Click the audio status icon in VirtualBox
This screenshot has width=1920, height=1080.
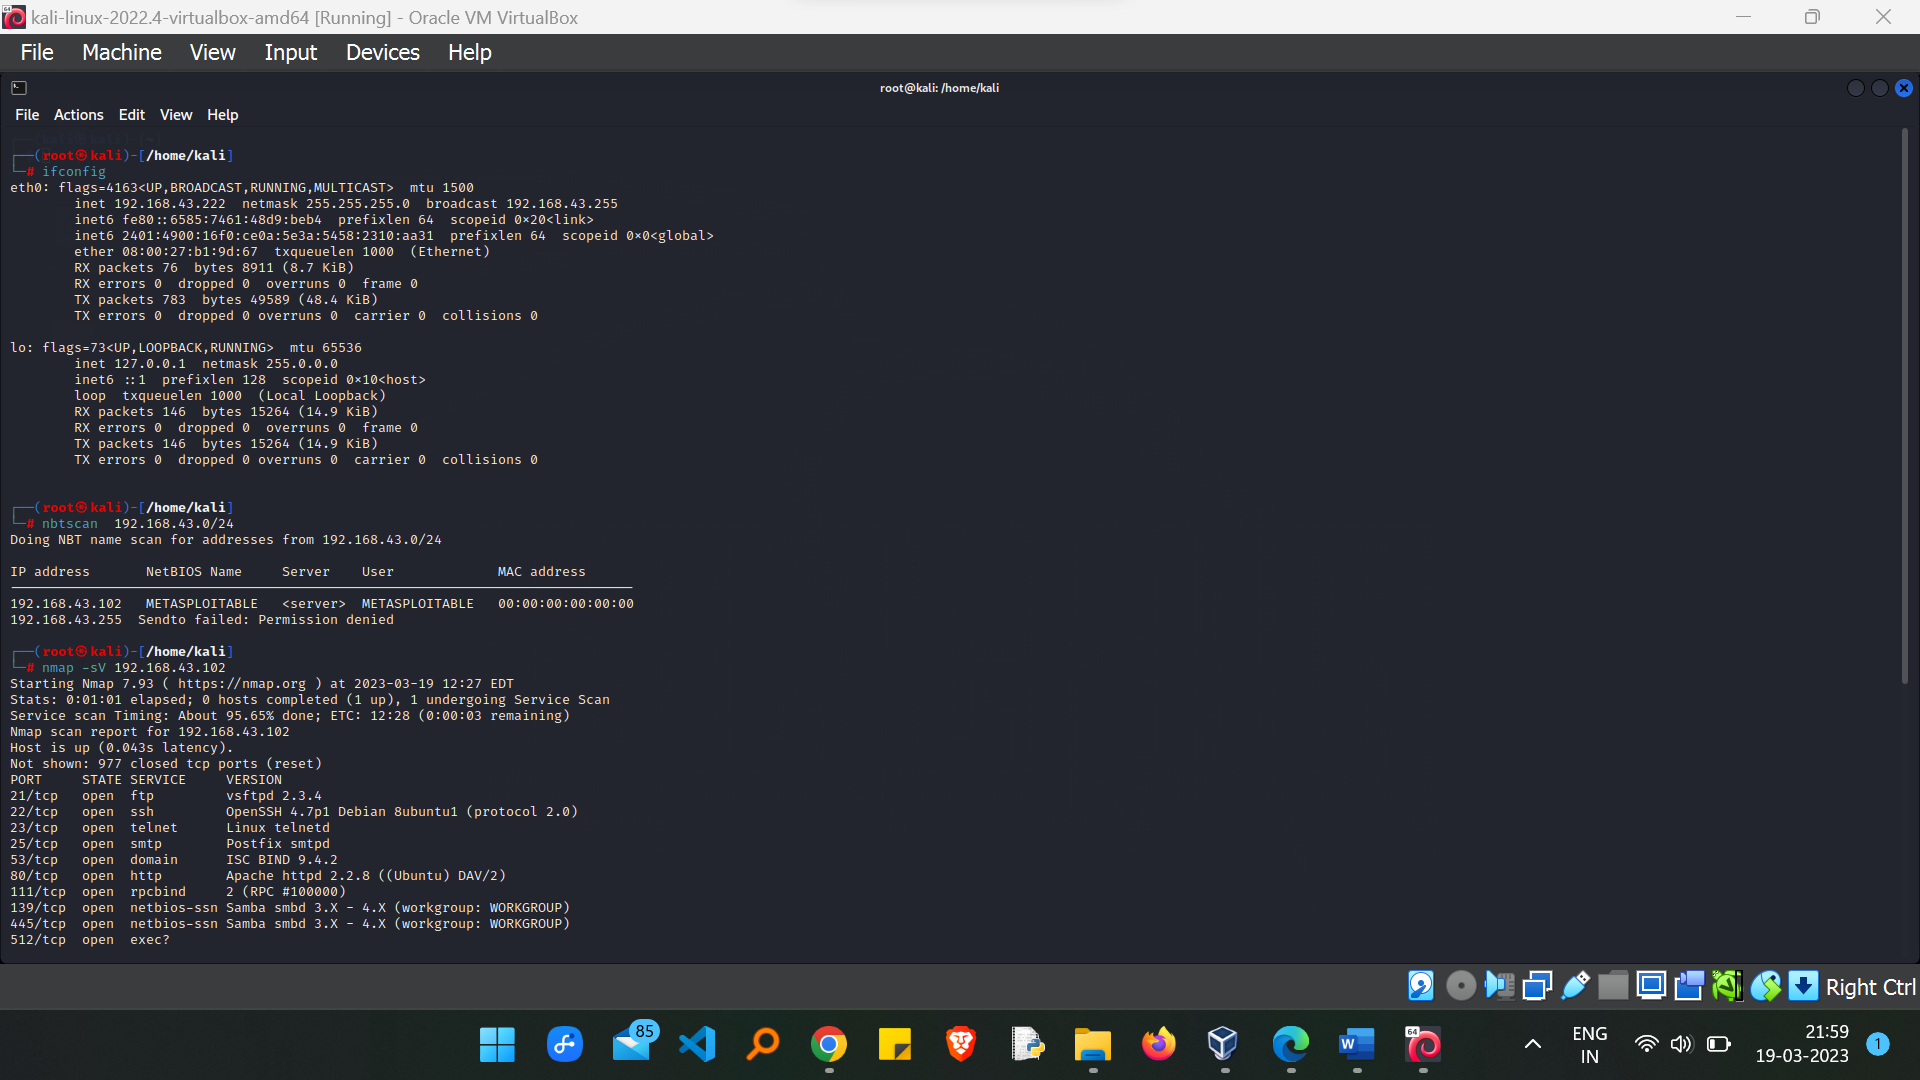pyautogui.click(x=1499, y=986)
